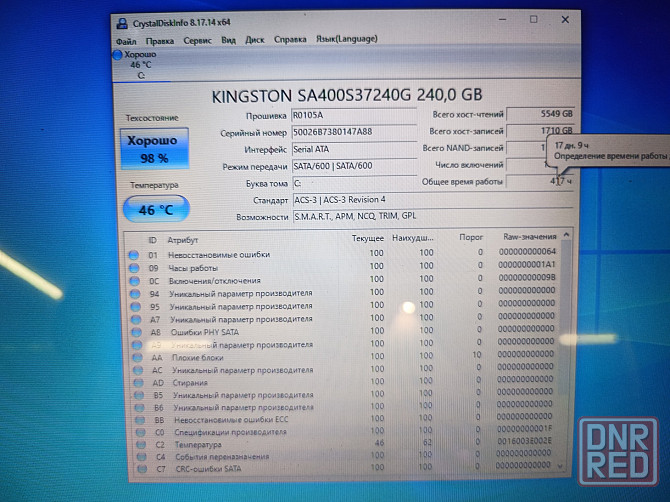Click status icon for 01 Невосстановимые ошибки
Image resolution: width=670 pixels, height=502 pixels.
(134, 255)
